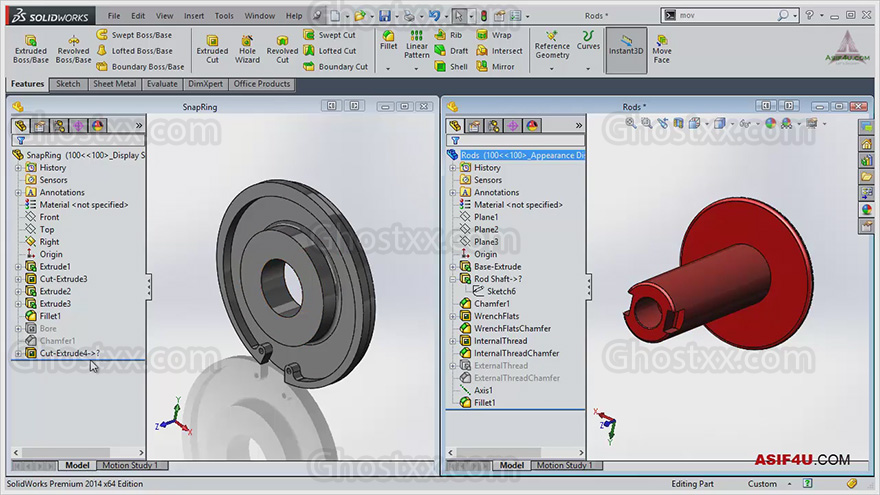The image size is (880, 495).
Task: Click the Undo icon in top toolbar
Action: tap(434, 16)
